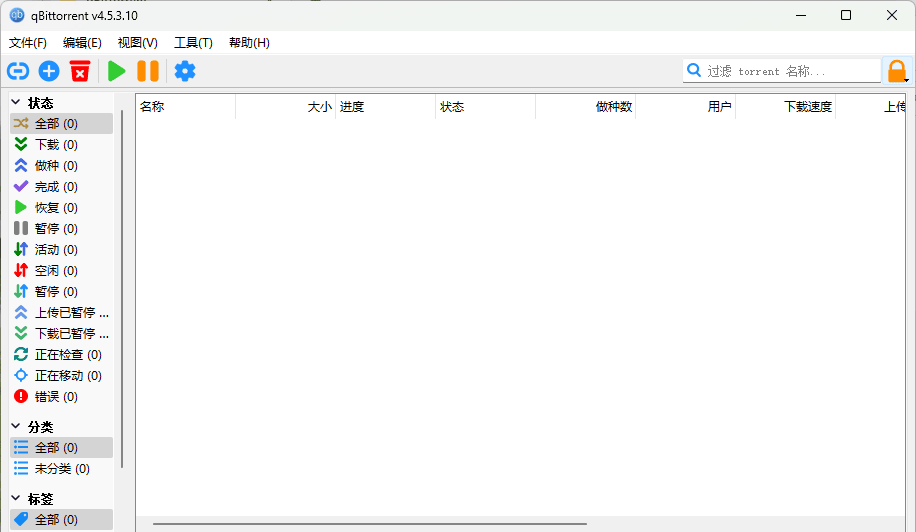
Task: Open the 文件(F) menu
Action: pos(27,43)
